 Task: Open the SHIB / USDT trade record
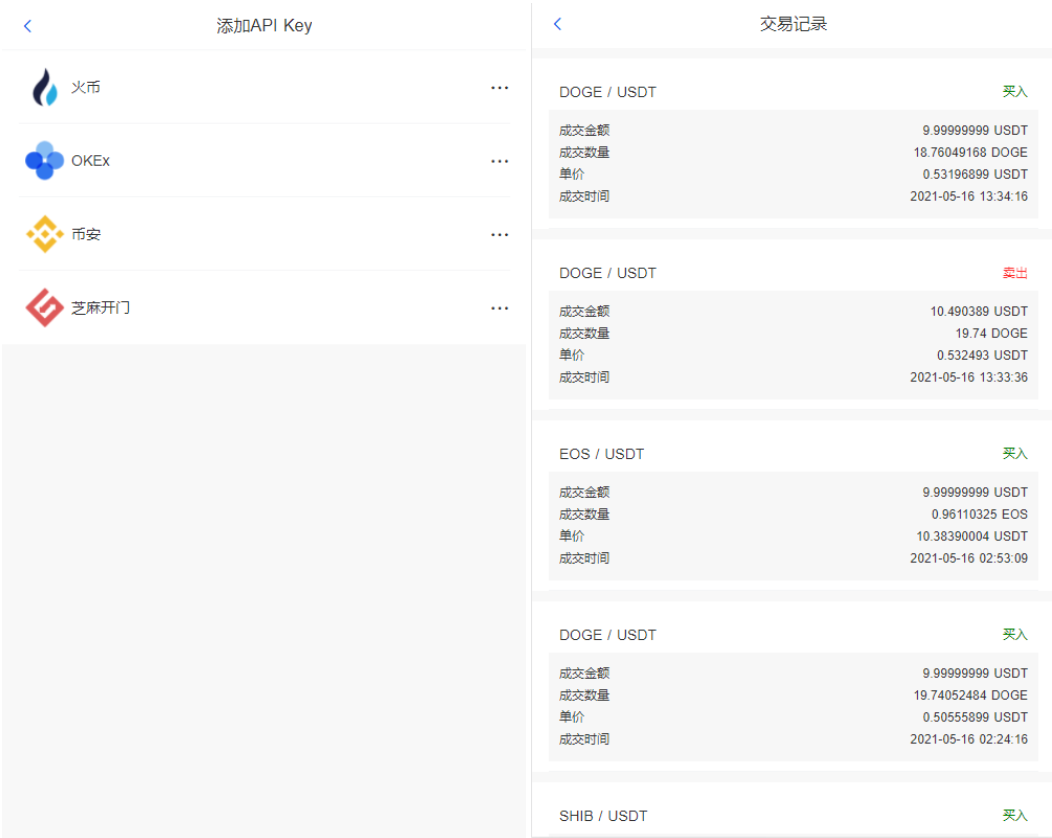(604, 816)
